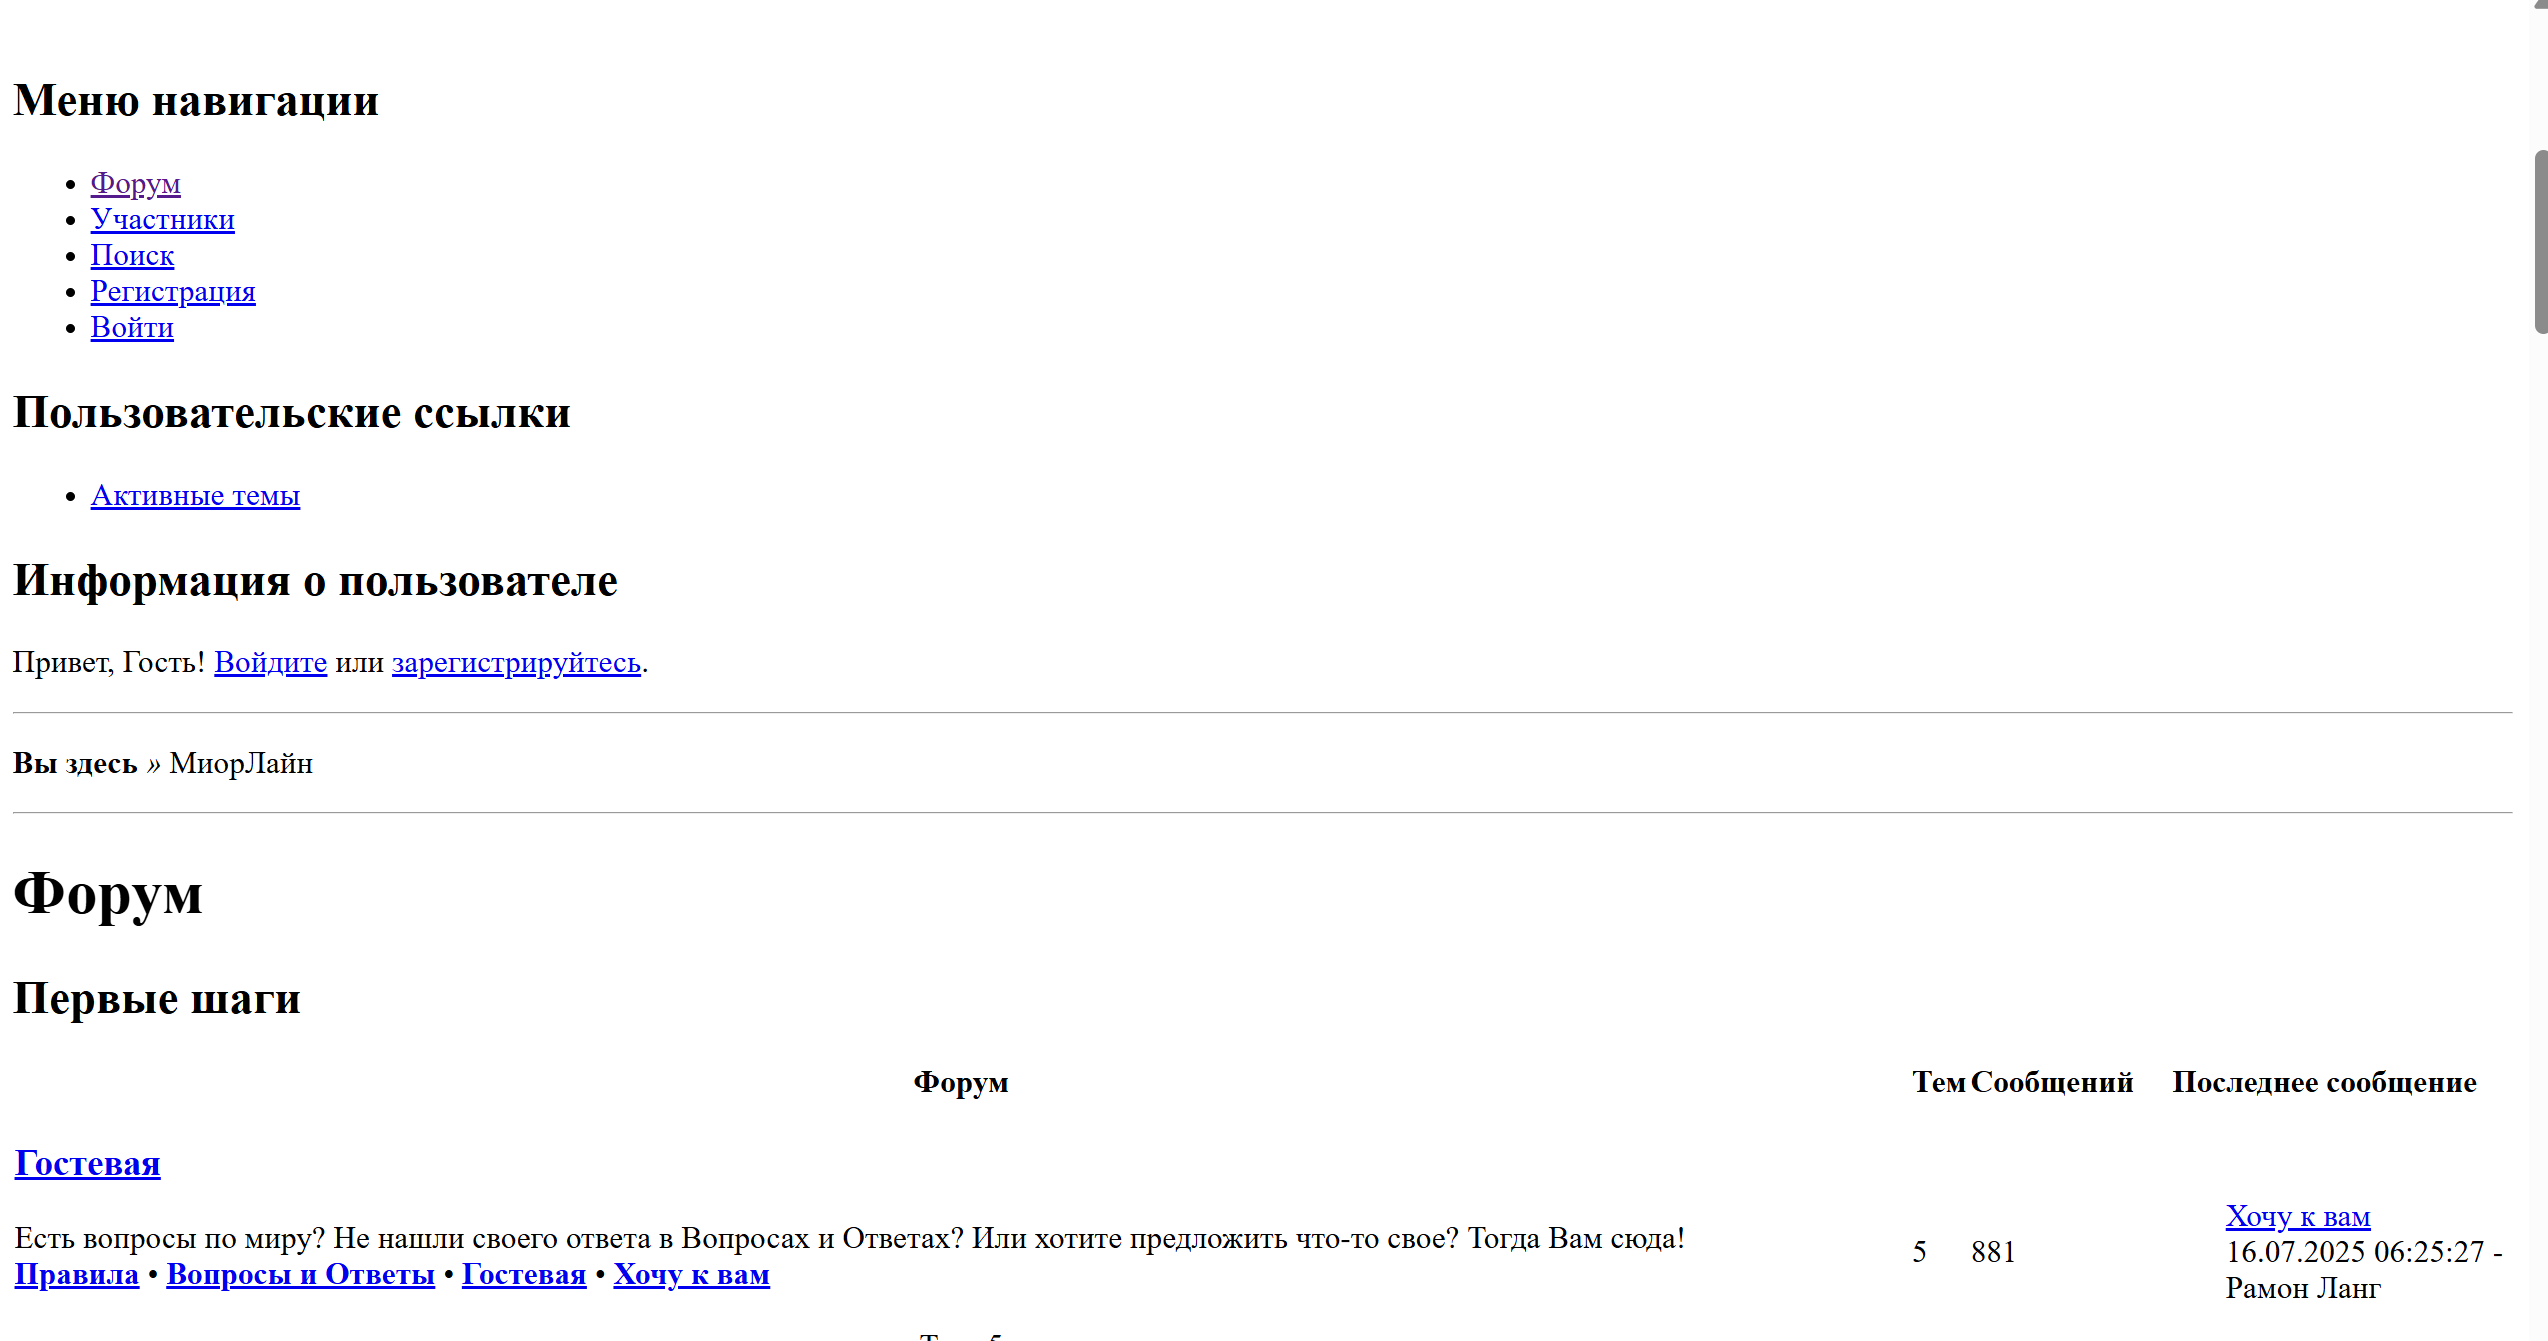Viewport: 2548px width, 1341px height.
Task: Click the Тем column header
Action: click(x=1938, y=1083)
